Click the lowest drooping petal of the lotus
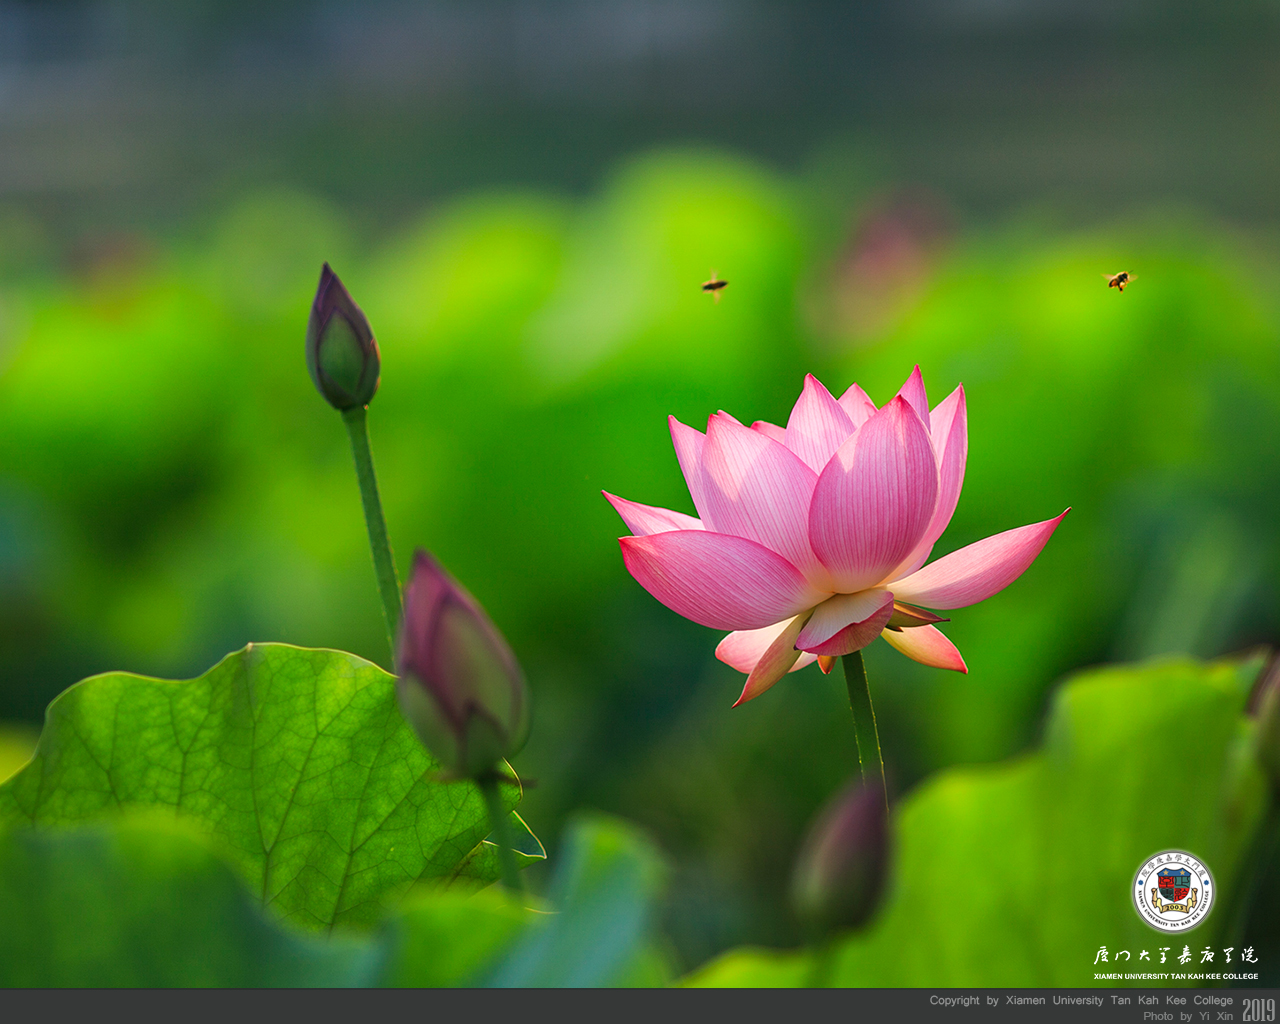Screen dimensions: 1280x1024 pos(770,665)
